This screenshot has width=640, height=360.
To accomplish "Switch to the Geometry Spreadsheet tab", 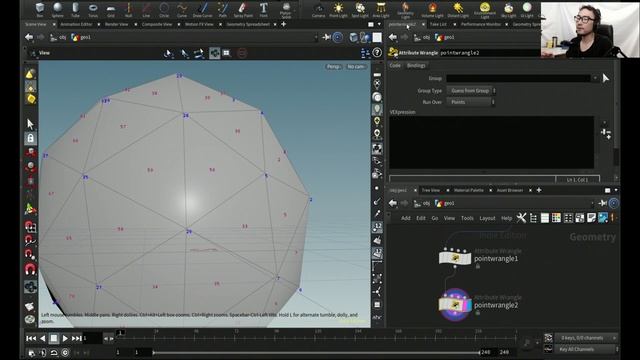I will (248, 24).
